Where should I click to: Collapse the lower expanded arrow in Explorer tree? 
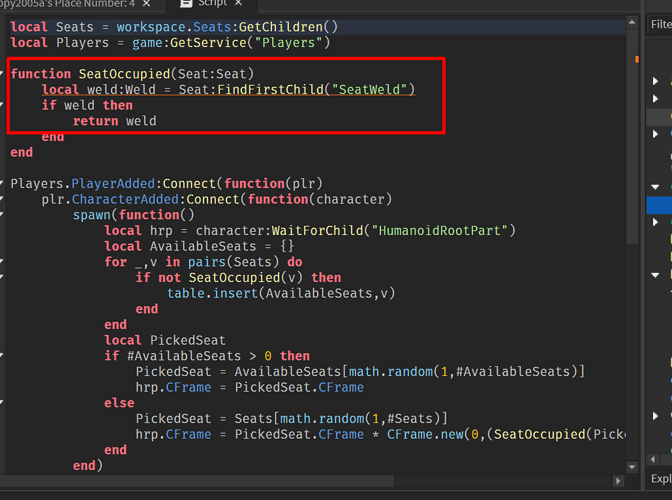click(x=655, y=275)
